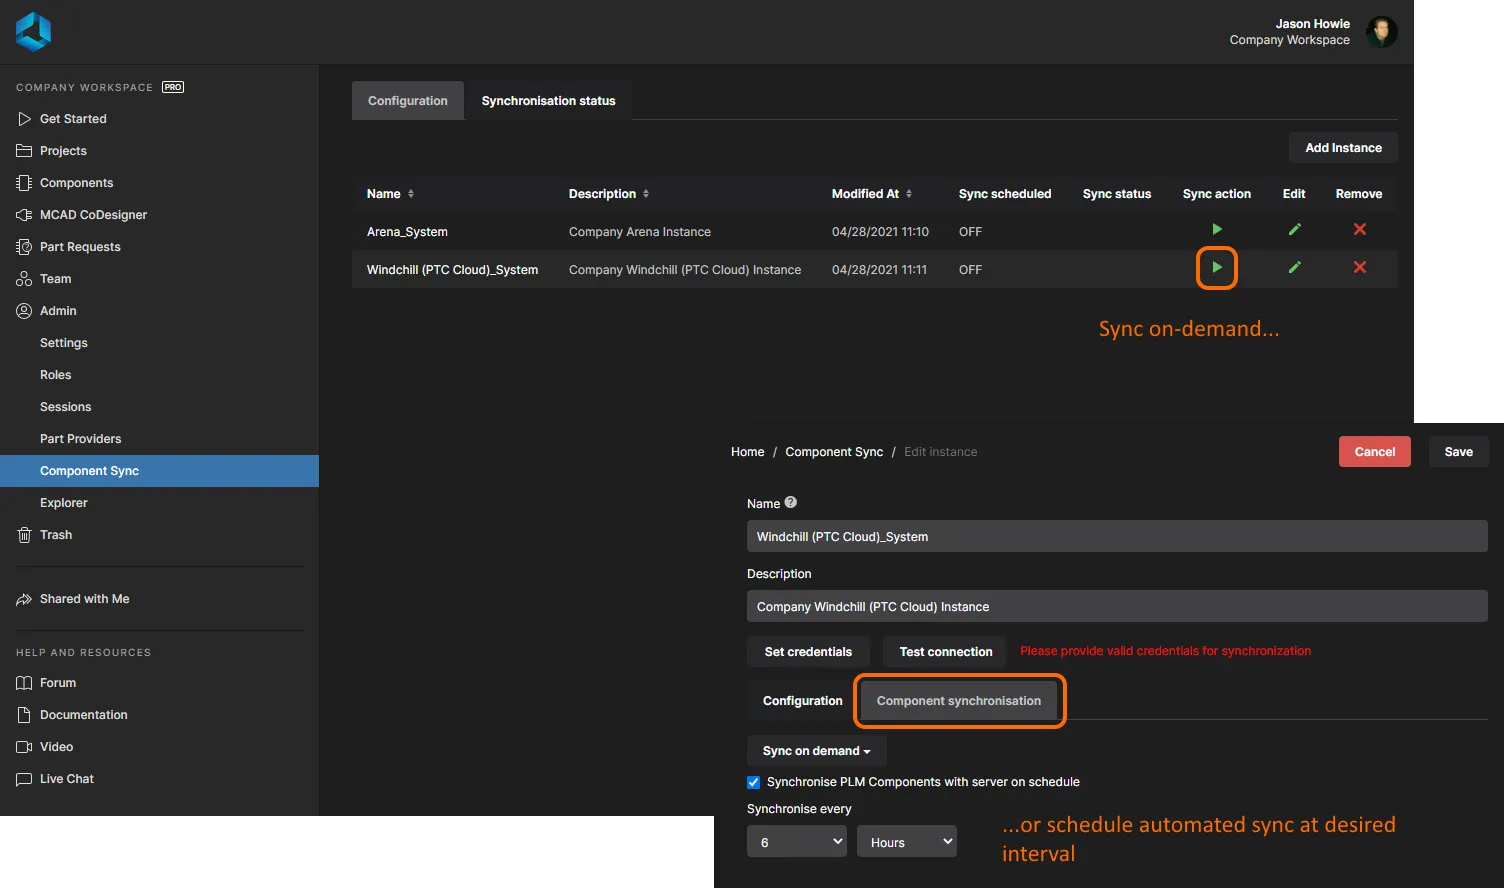The image size is (1504, 888).
Task: Open the Sync on demand dropdown
Action: (x=816, y=751)
